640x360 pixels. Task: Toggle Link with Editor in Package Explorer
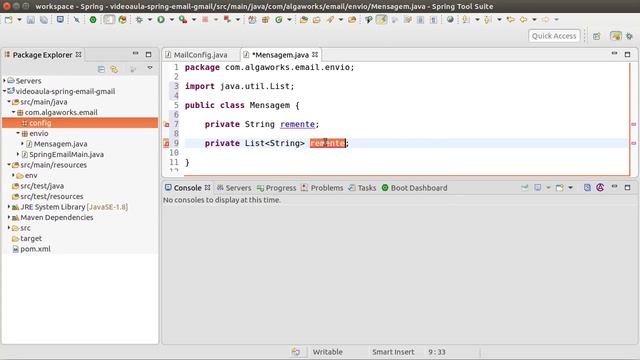point(115,69)
